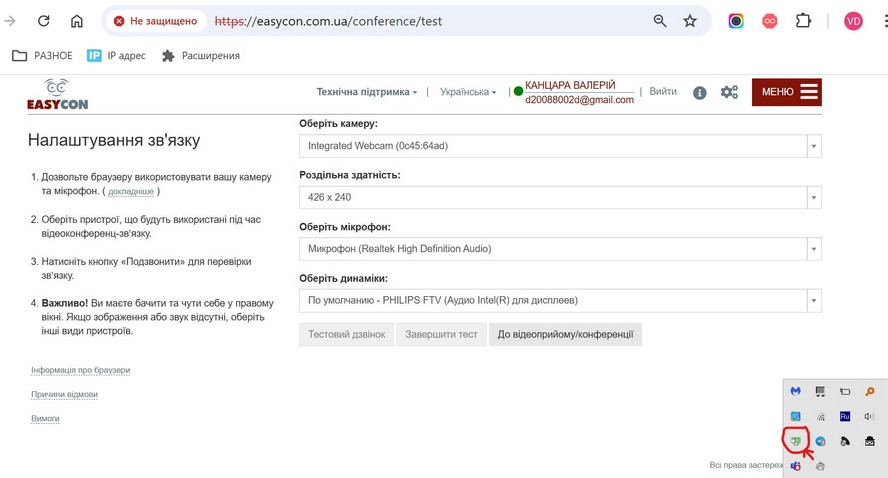Click the info icon beside Вийти
Image resolution: width=888 pixels, height=478 pixels.
click(x=700, y=92)
